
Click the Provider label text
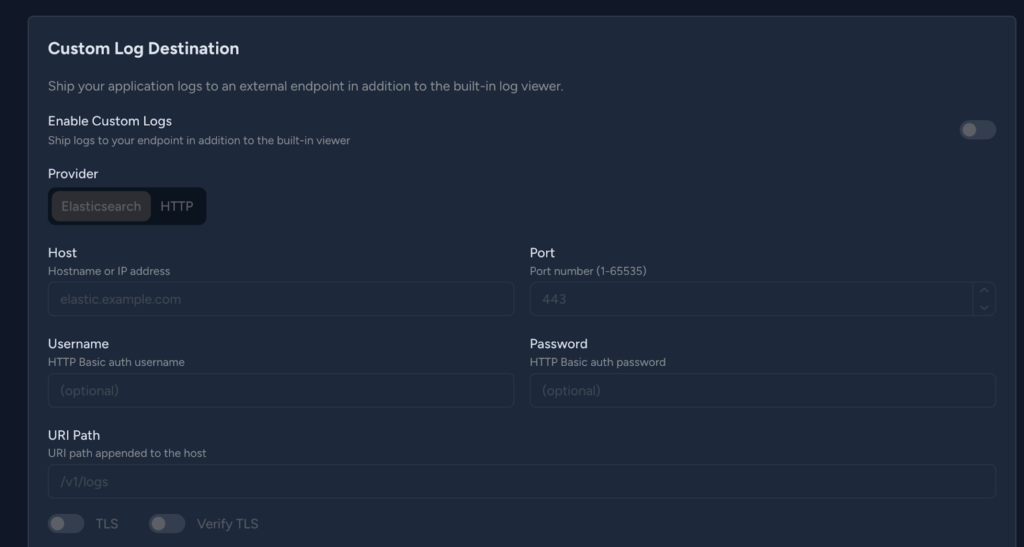pyautogui.click(x=73, y=174)
